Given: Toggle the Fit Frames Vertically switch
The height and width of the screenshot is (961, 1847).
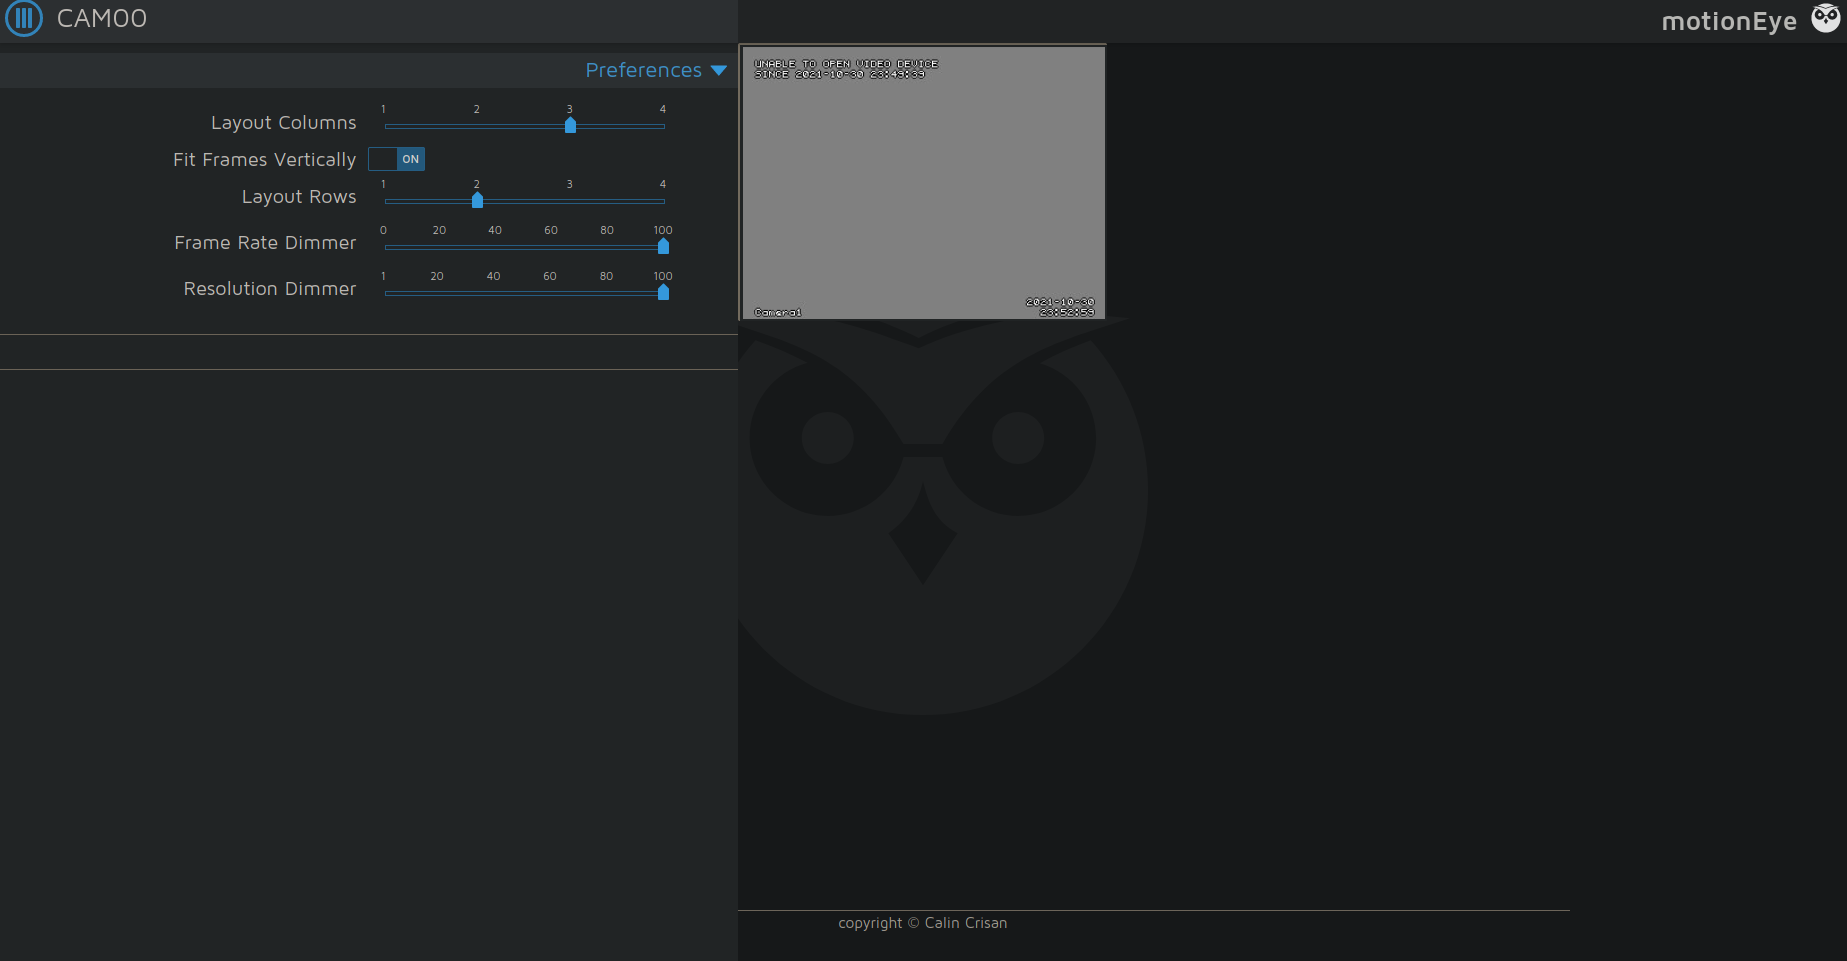Looking at the screenshot, I should click(x=396, y=158).
